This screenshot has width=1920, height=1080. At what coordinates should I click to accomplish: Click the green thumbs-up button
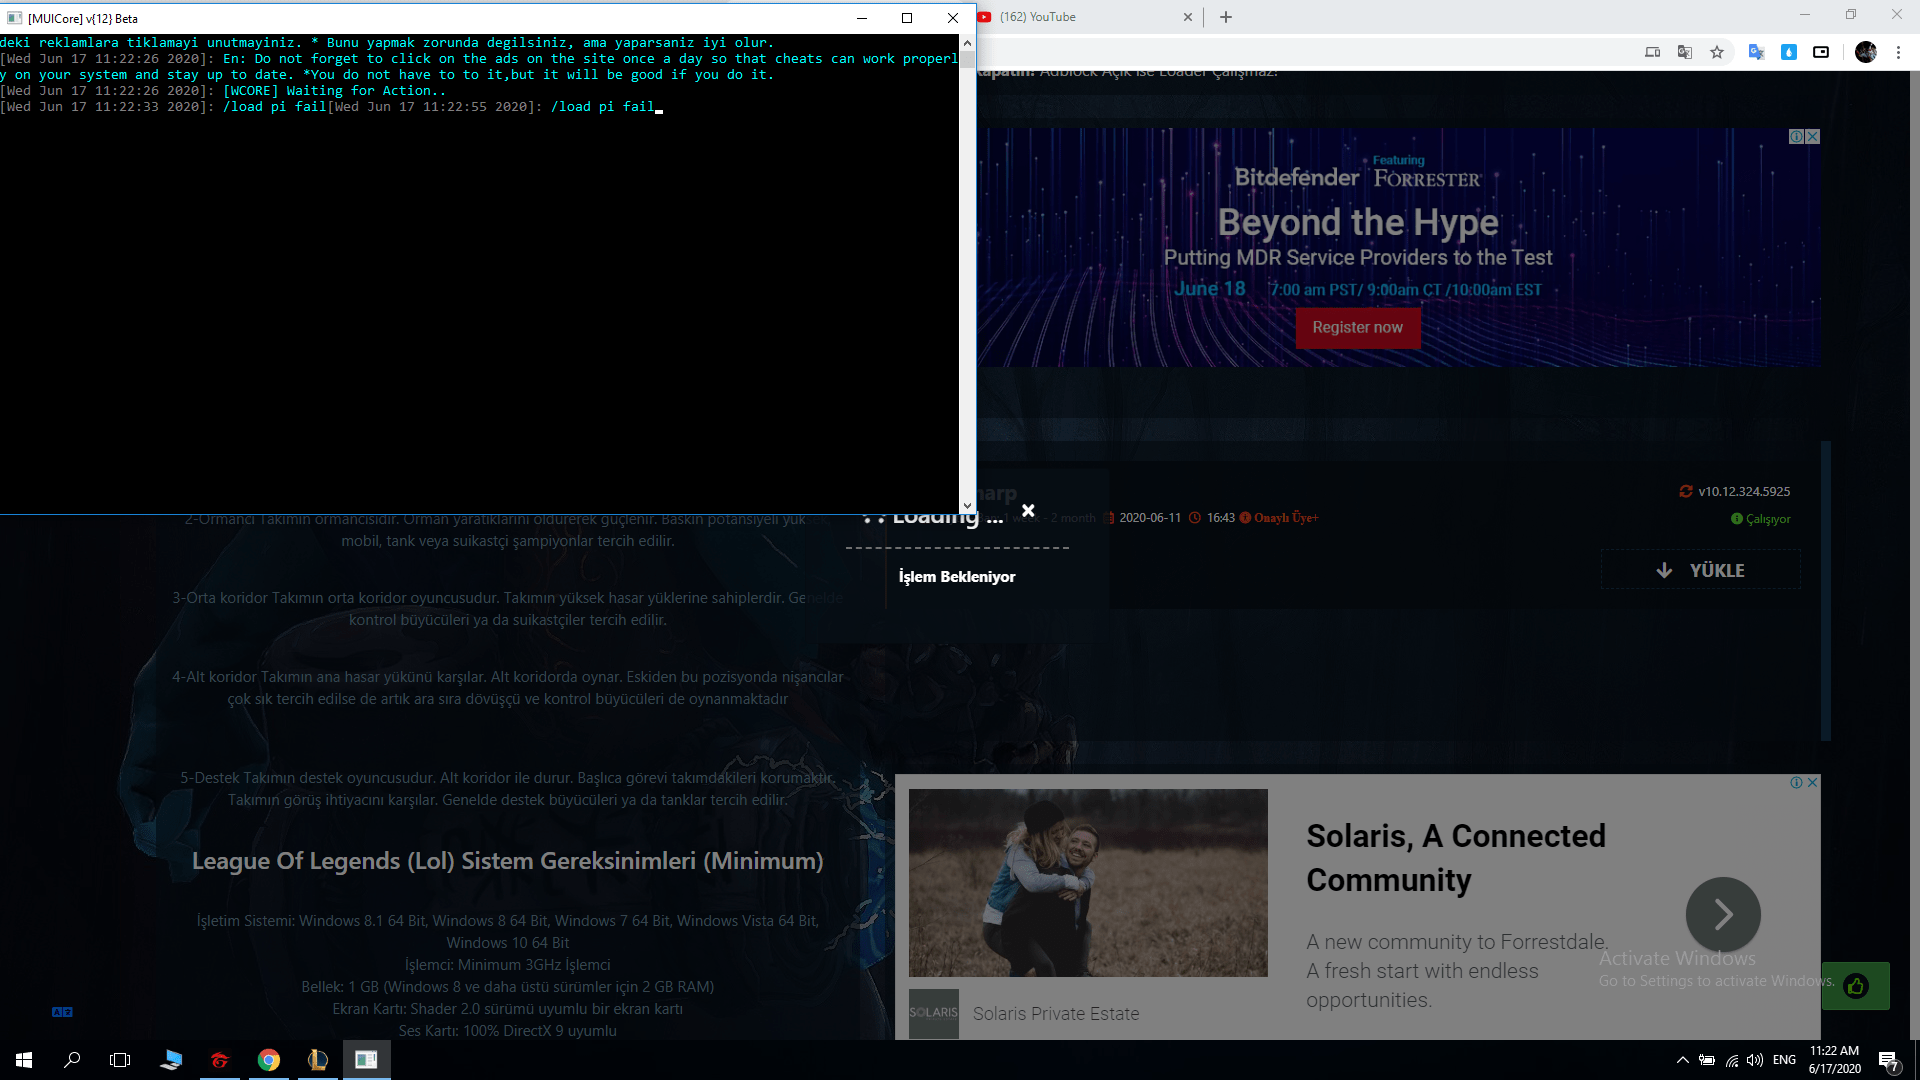[x=1856, y=986]
